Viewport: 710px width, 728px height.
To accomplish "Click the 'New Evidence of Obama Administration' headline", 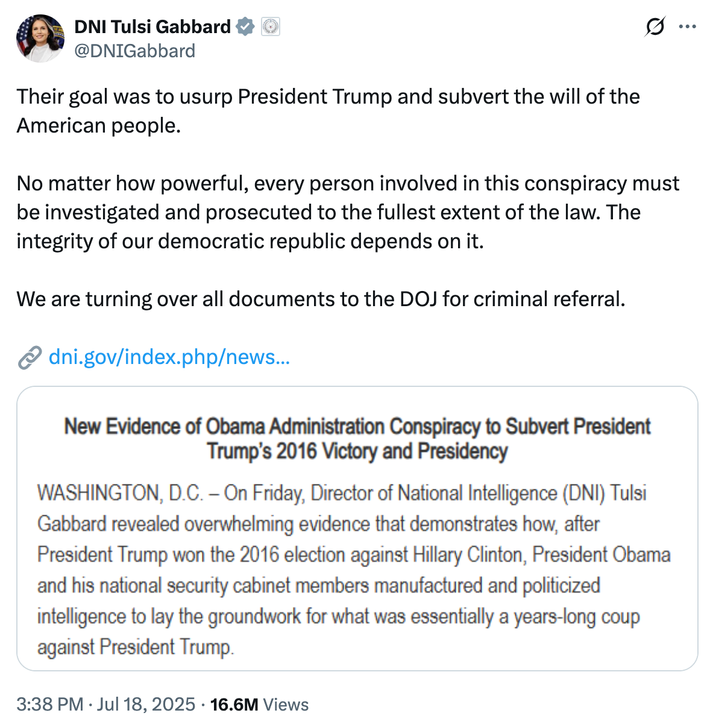I will 357,439.
